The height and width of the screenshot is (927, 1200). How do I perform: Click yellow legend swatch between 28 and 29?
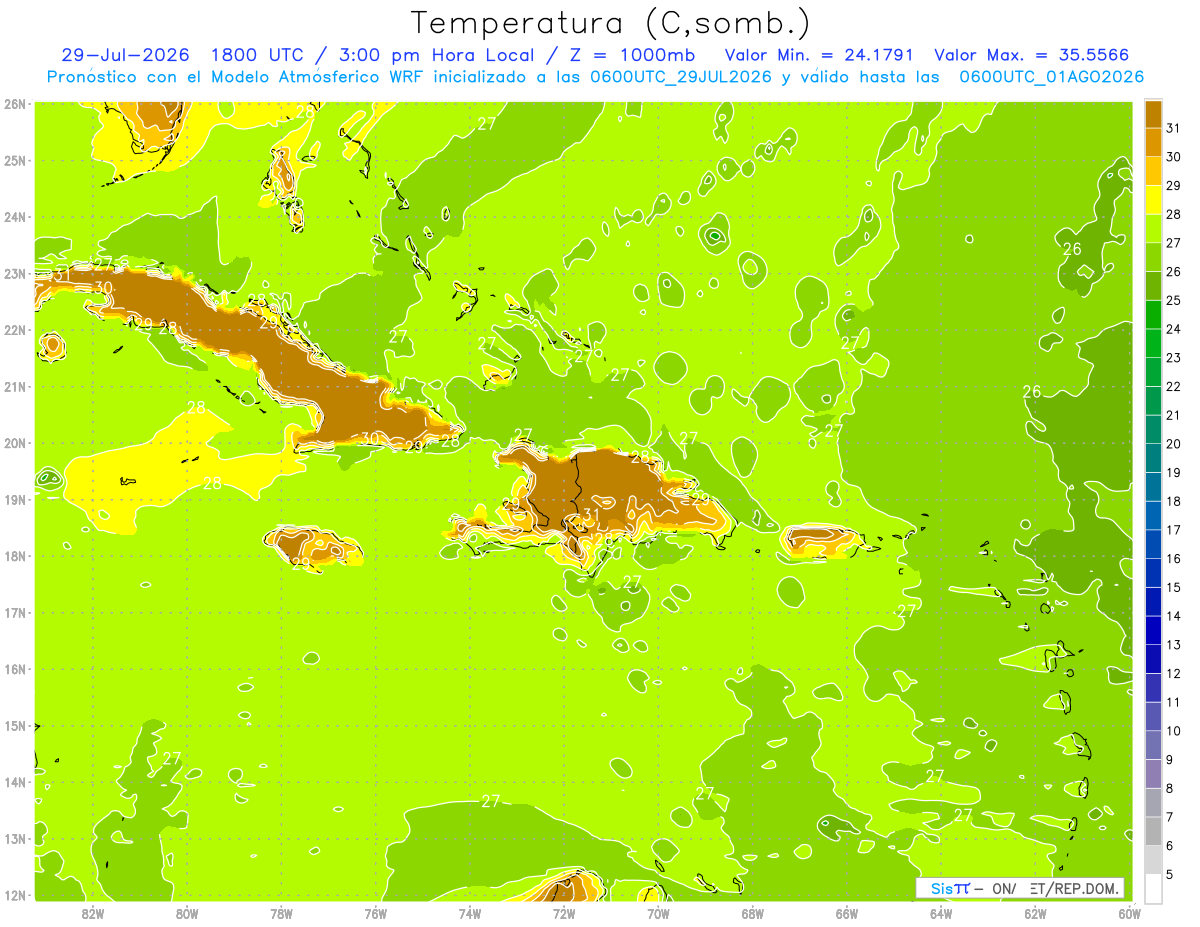(x=1154, y=200)
